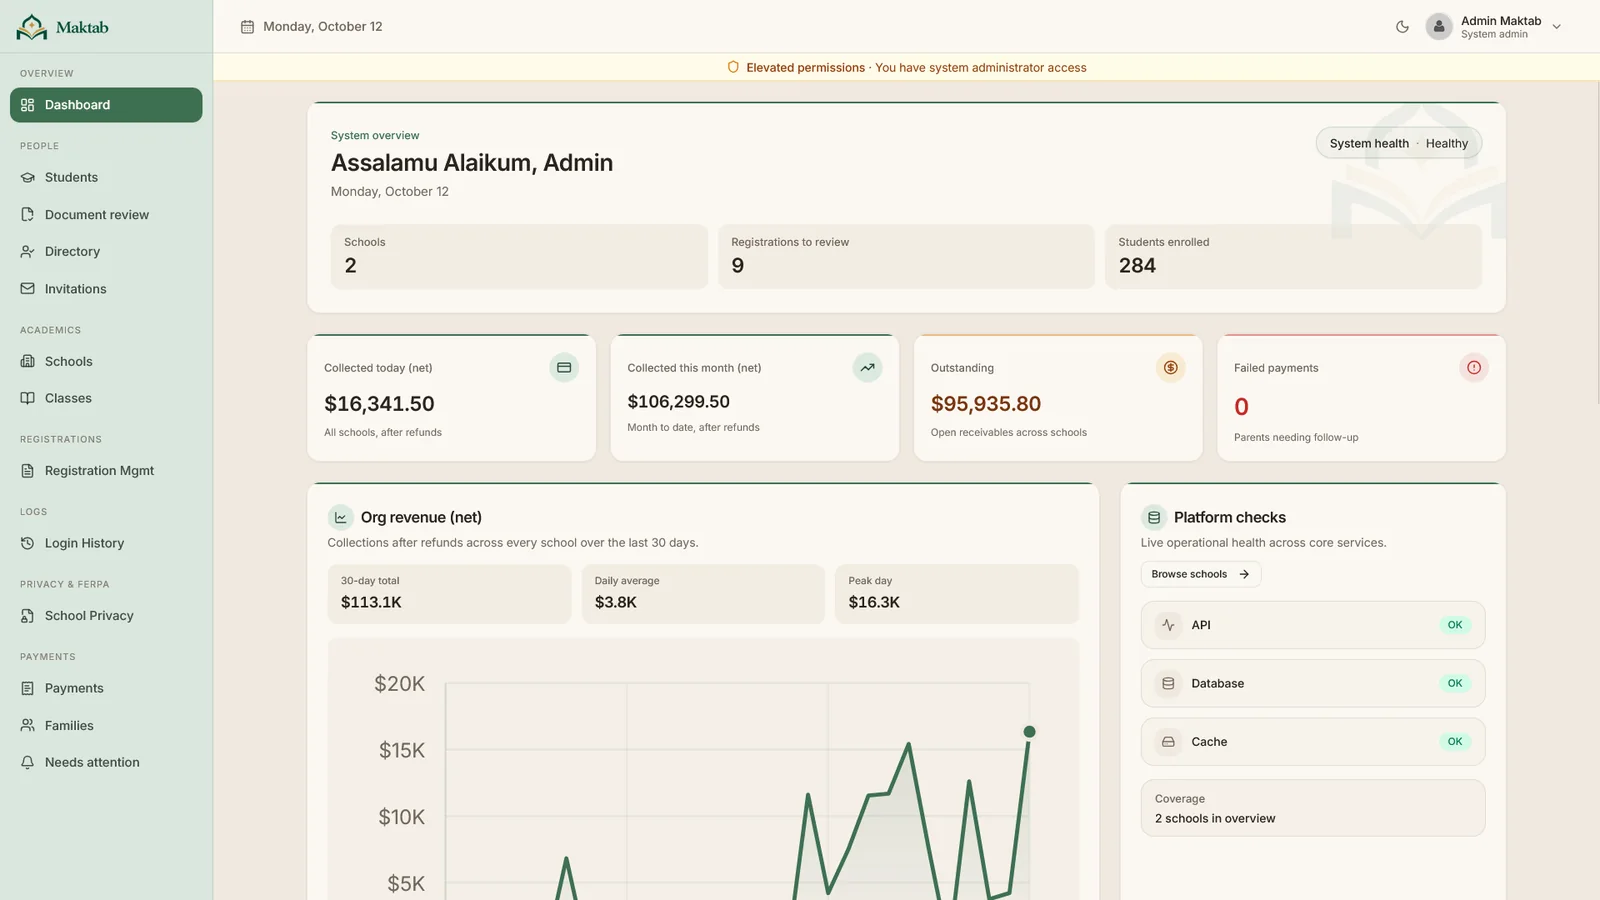Click the Org revenue chart icon

coord(340,517)
